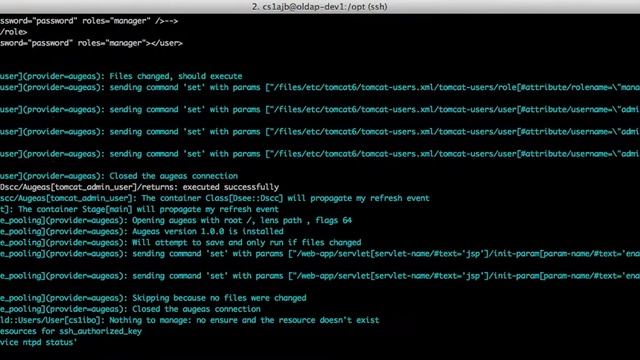The image size is (640, 360).
Task: Click 'Closed the augeas connection' on the e_pooling line
Action: click(x=196, y=309)
